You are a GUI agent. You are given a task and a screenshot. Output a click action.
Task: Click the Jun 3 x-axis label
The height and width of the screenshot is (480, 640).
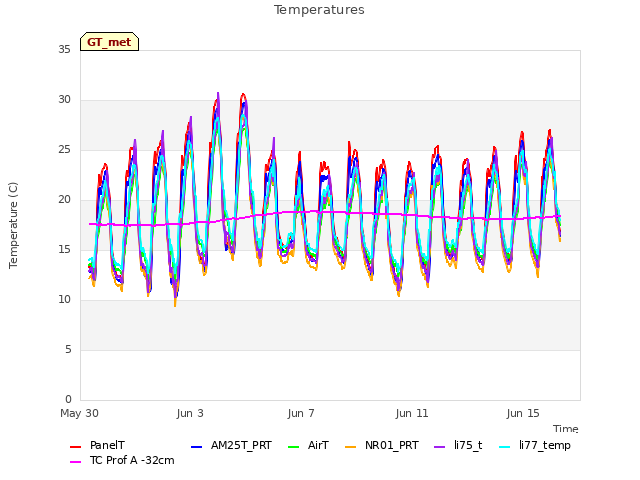click(190, 413)
